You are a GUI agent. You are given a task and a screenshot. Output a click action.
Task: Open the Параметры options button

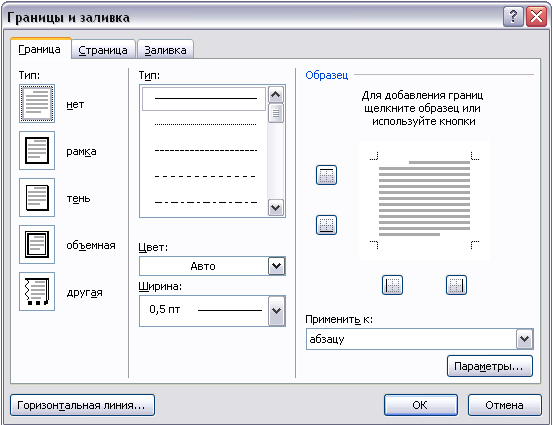(x=490, y=366)
